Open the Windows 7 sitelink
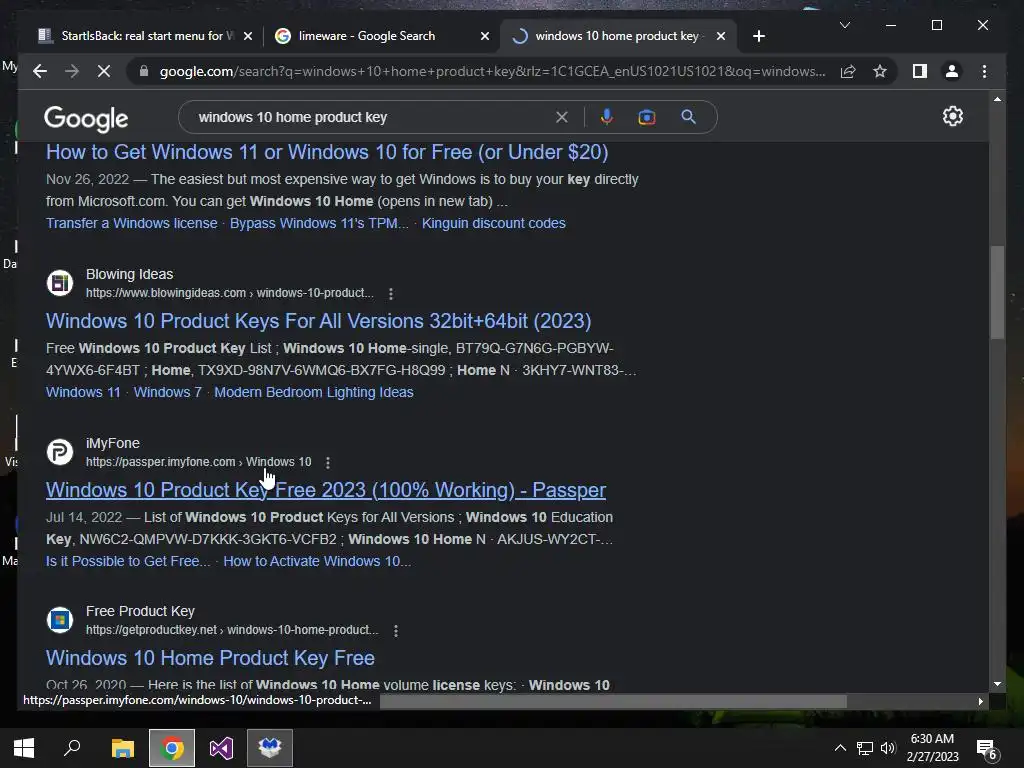This screenshot has width=1024, height=768. pyautogui.click(x=167, y=392)
